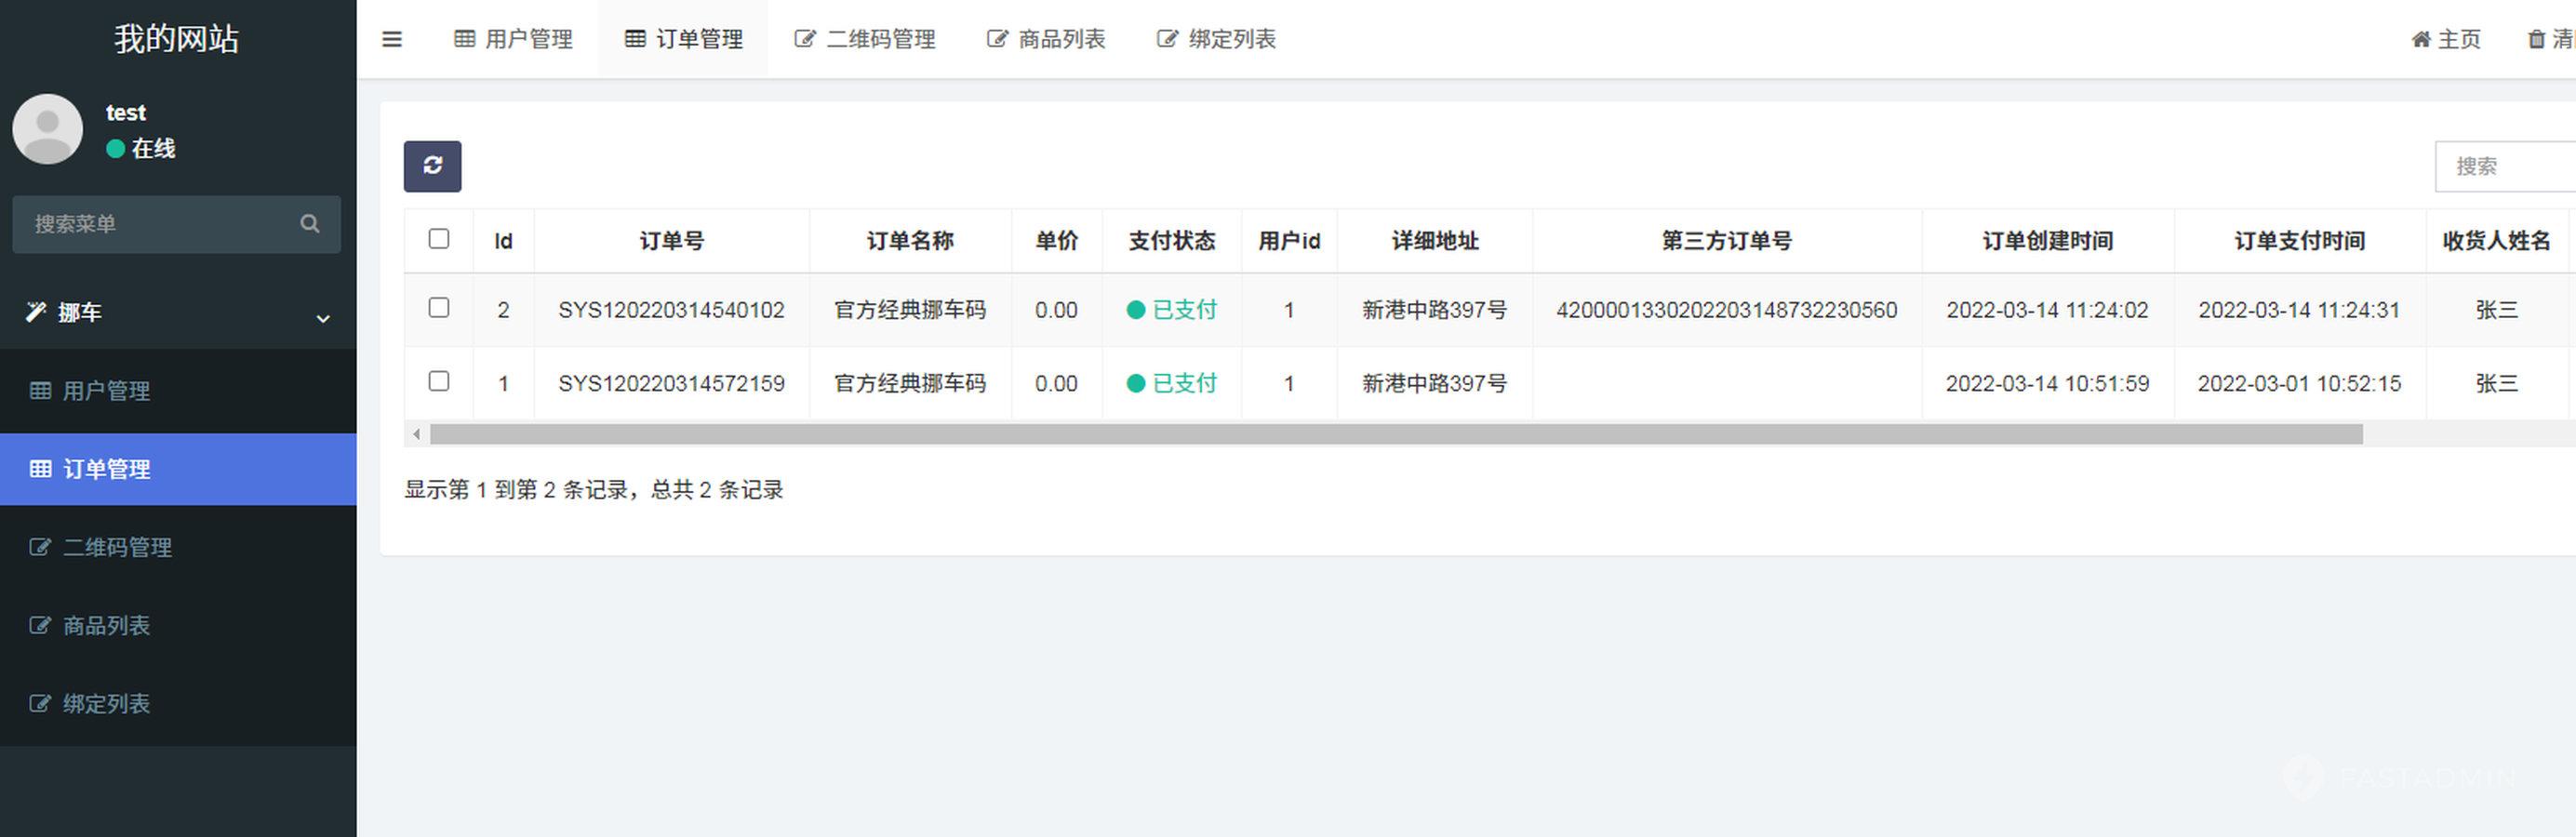
Task: Click the horizontal table scrollbar
Action: tap(1395, 434)
